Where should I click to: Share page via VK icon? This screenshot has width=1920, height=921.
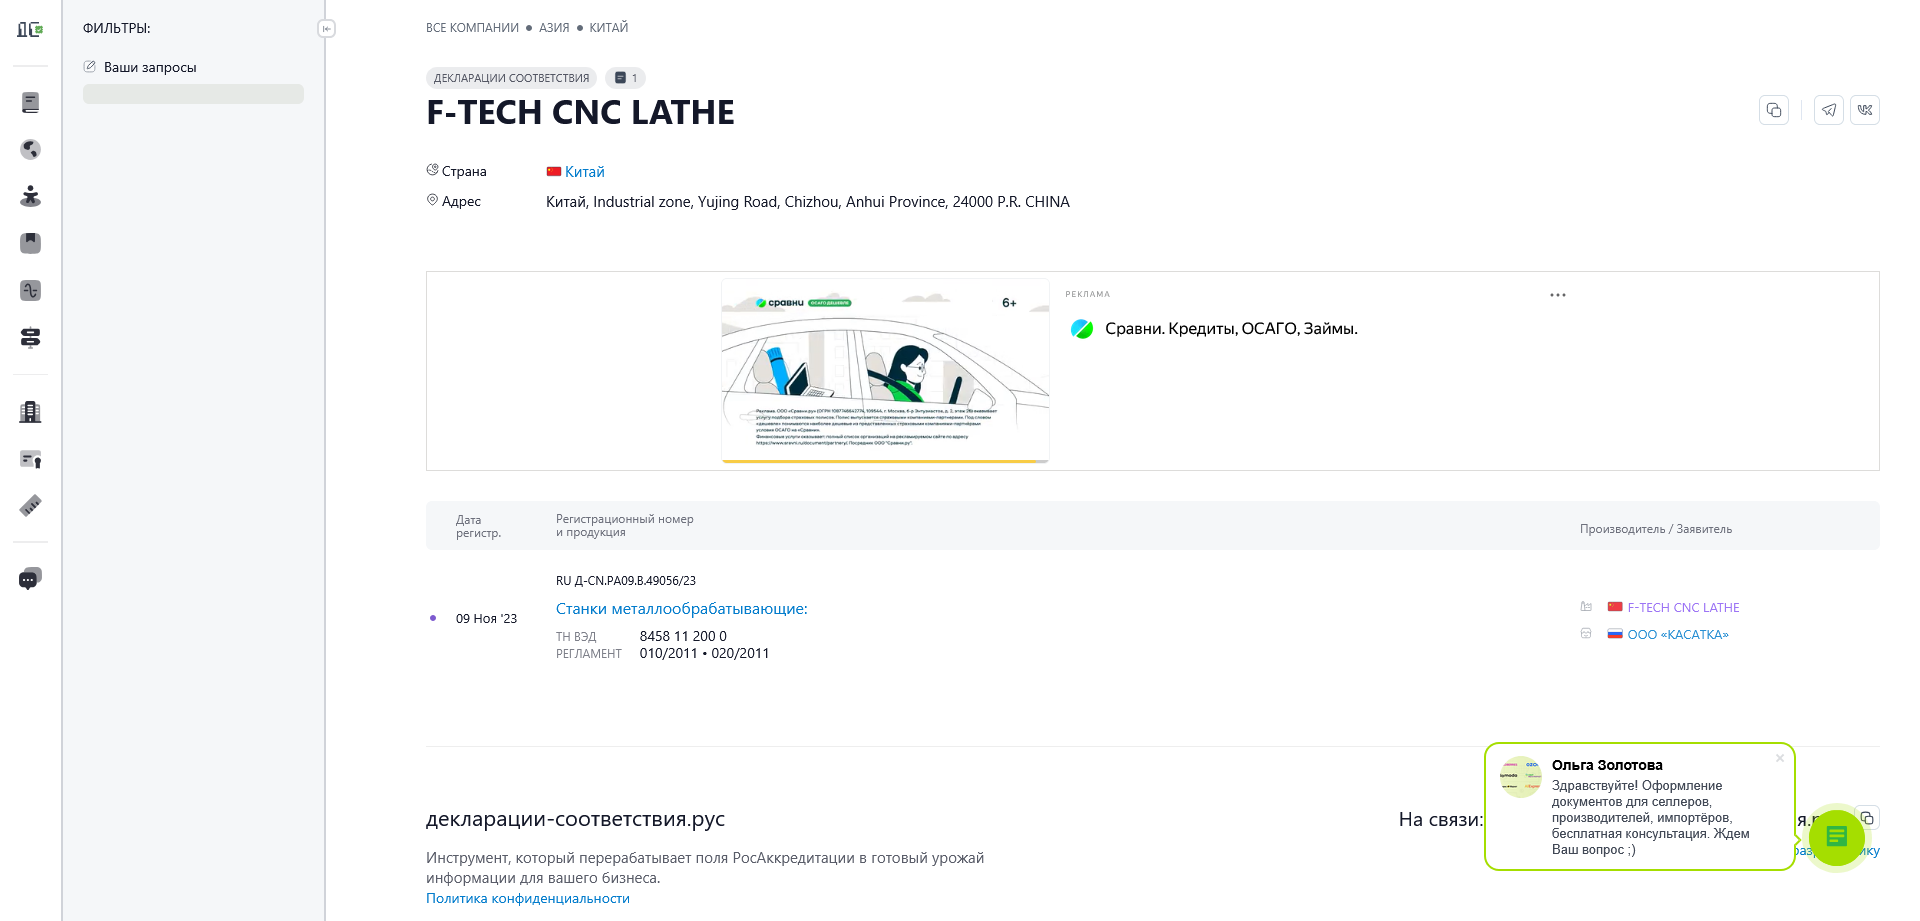[x=1865, y=110]
